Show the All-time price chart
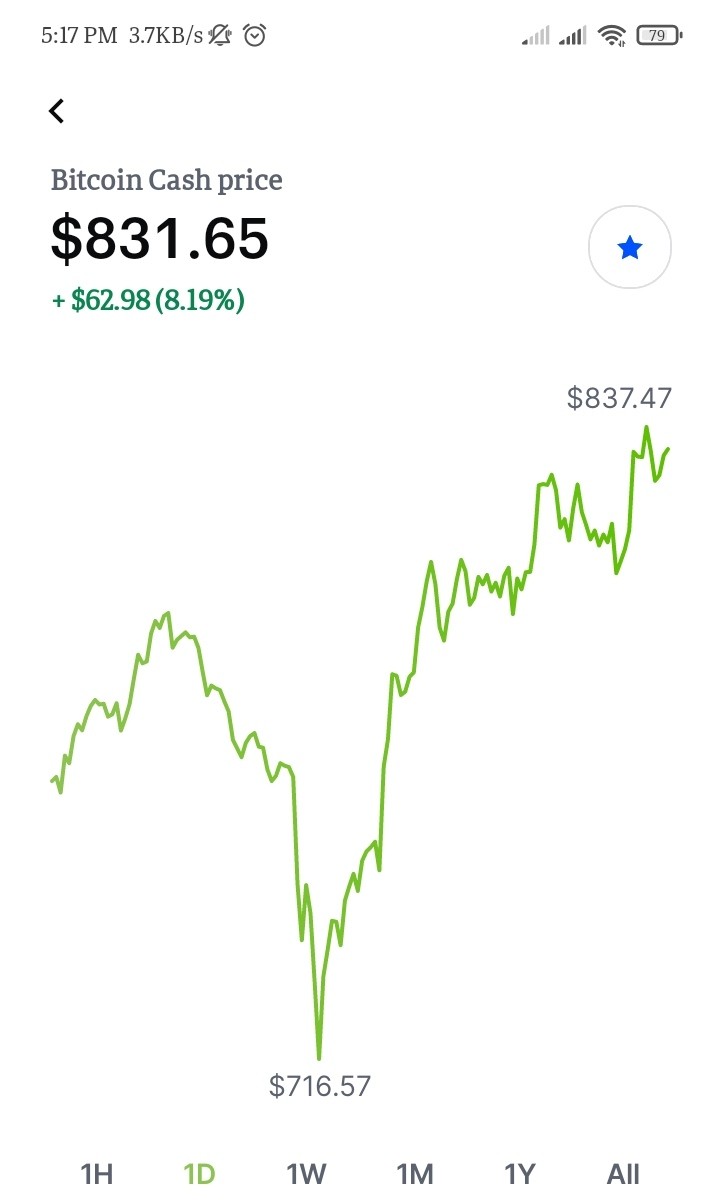The image size is (720, 1202). click(x=624, y=1174)
